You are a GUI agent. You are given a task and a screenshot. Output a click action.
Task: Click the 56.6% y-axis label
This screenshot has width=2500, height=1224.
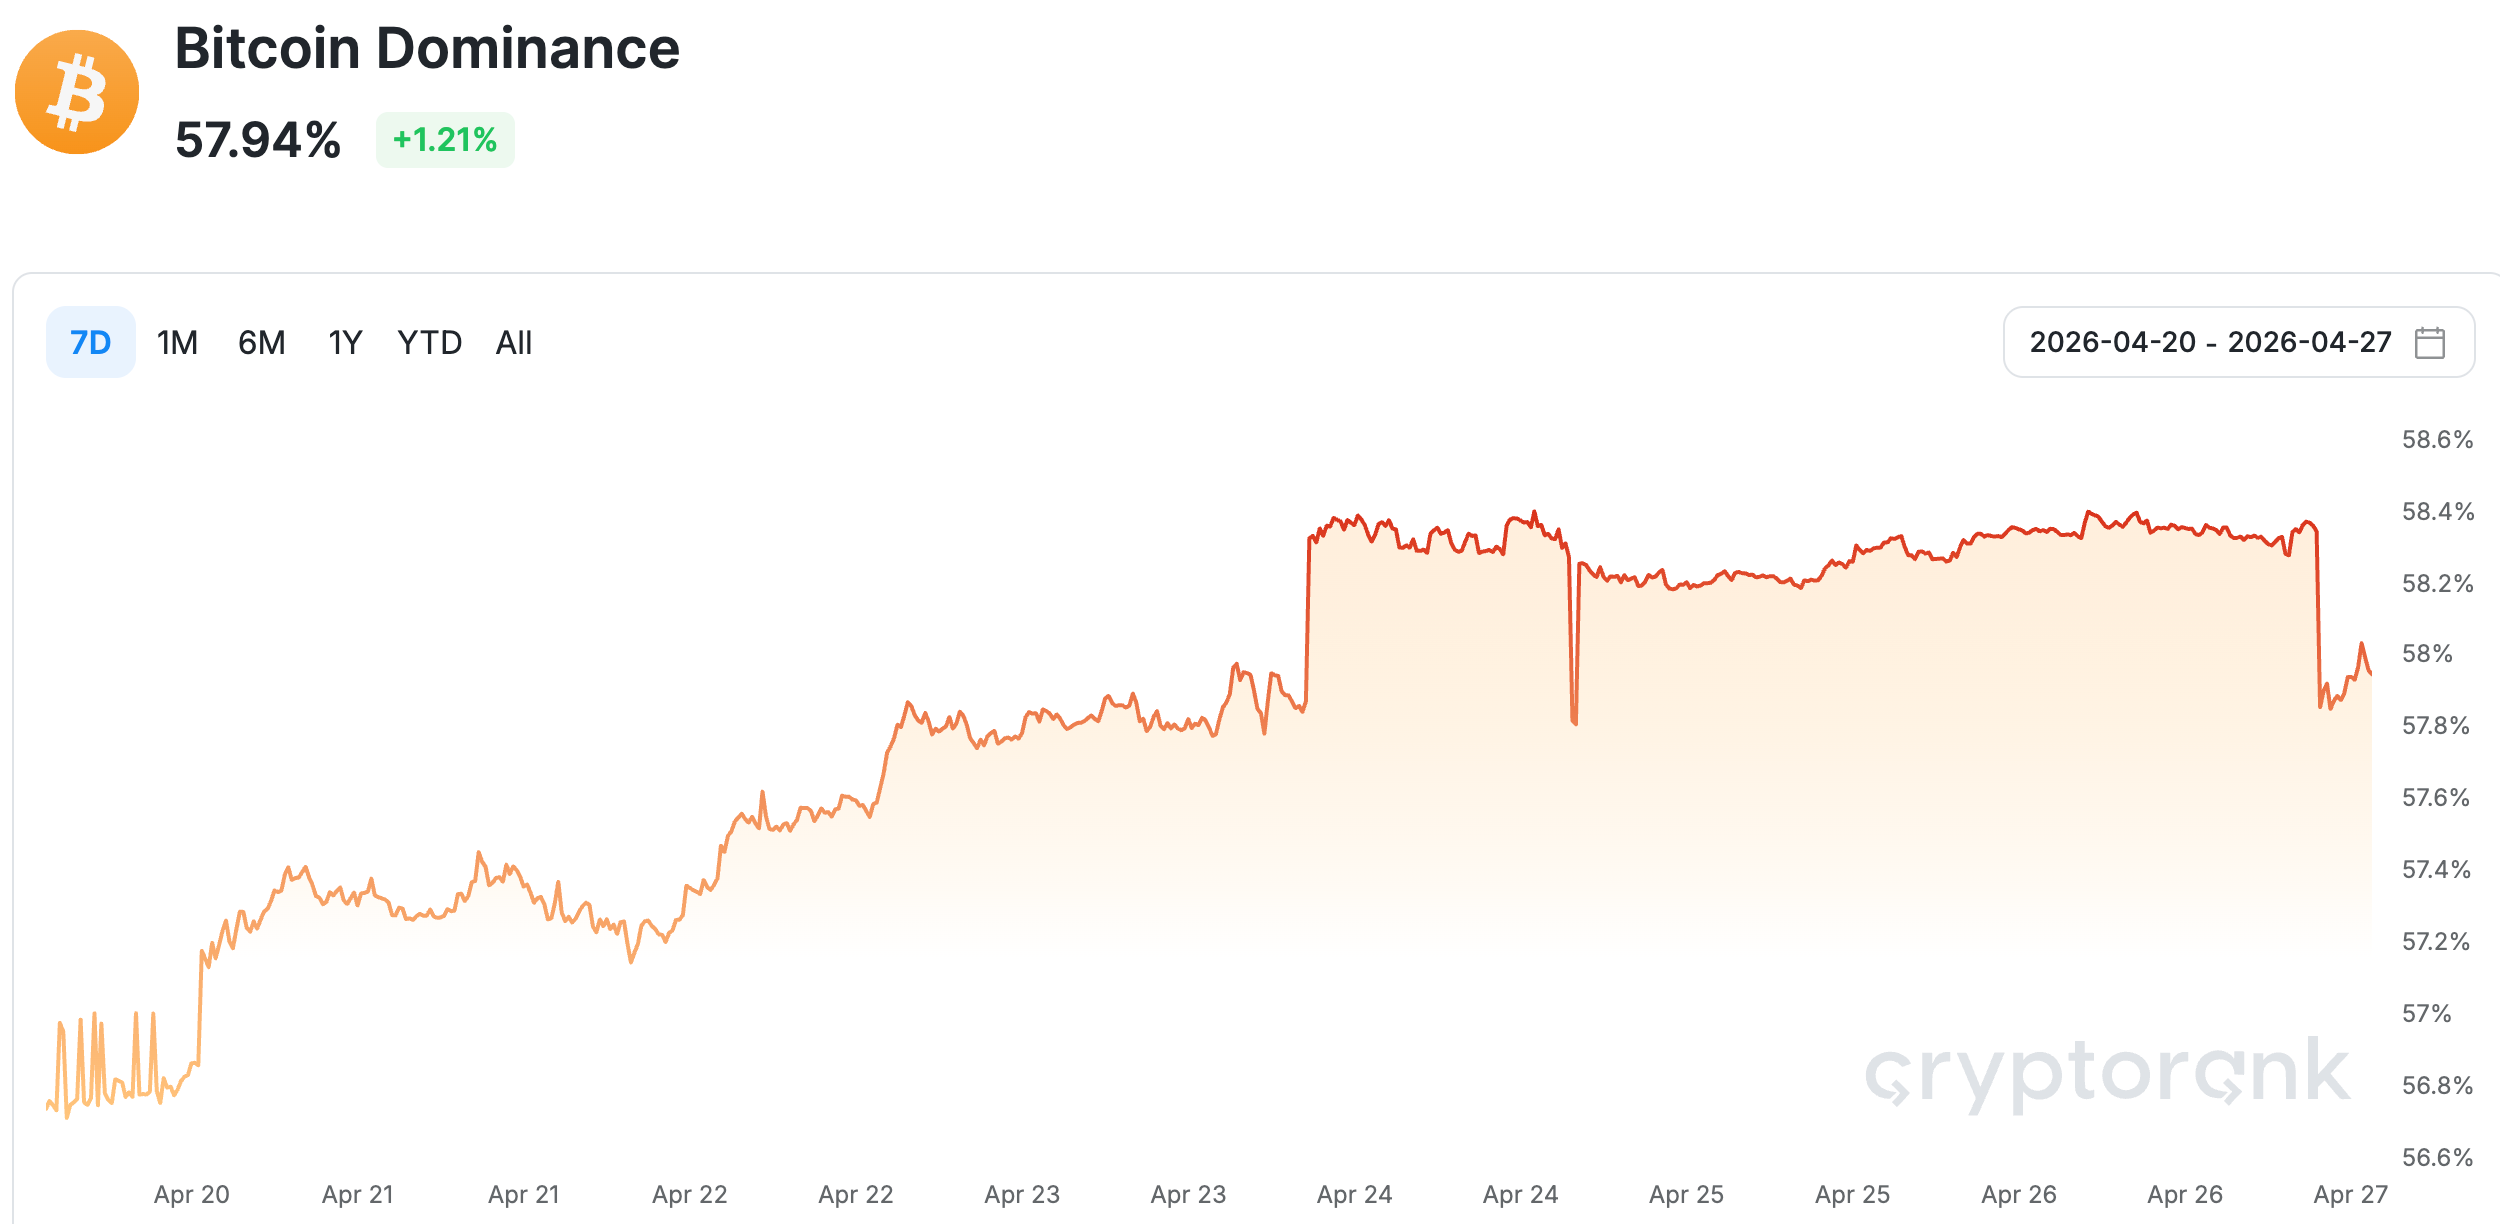click(x=2437, y=1158)
